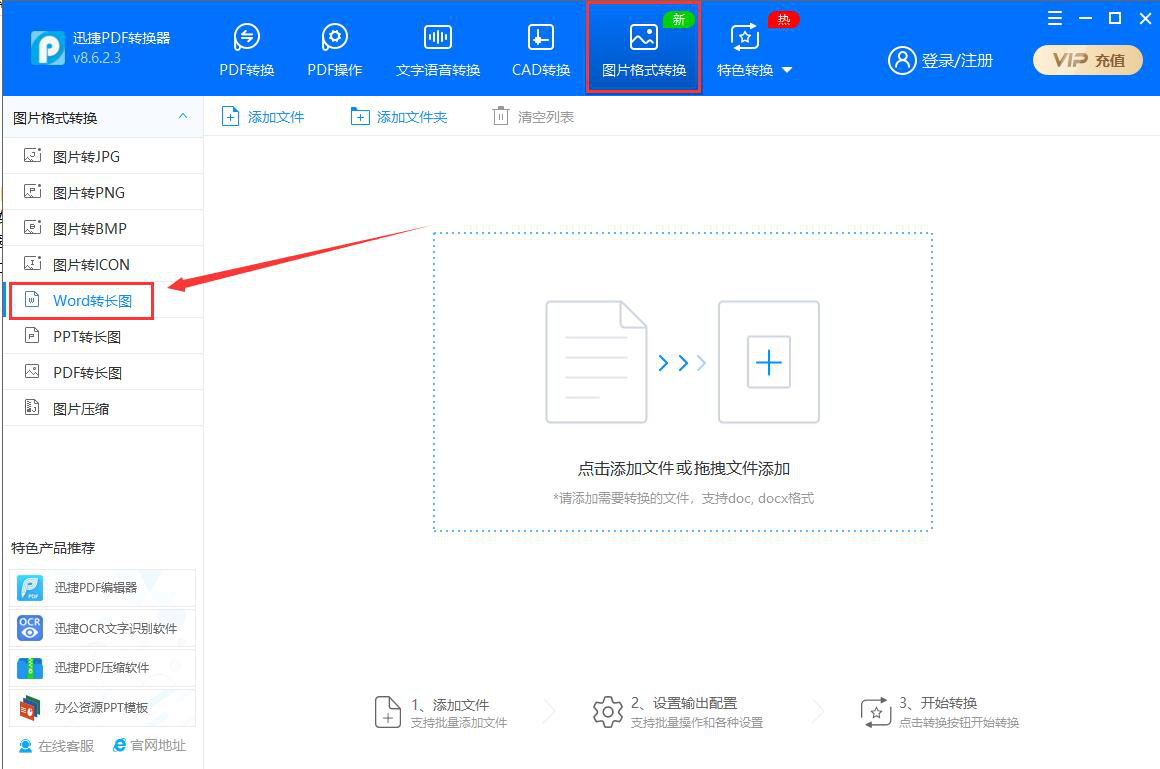
Task: Click the 热 badge on 特色转换
Action: coord(783,19)
